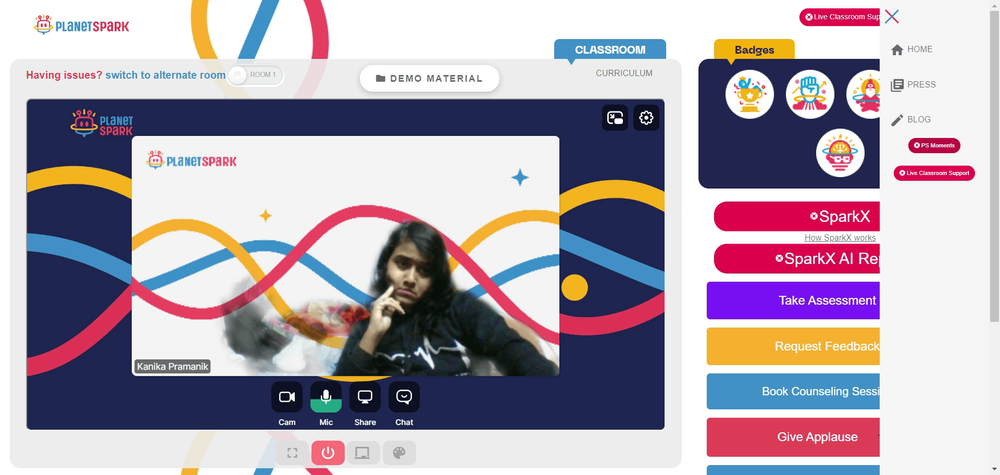Select the brain with glasses badge
Viewport: 1000px width, 475px height.
(x=840, y=153)
